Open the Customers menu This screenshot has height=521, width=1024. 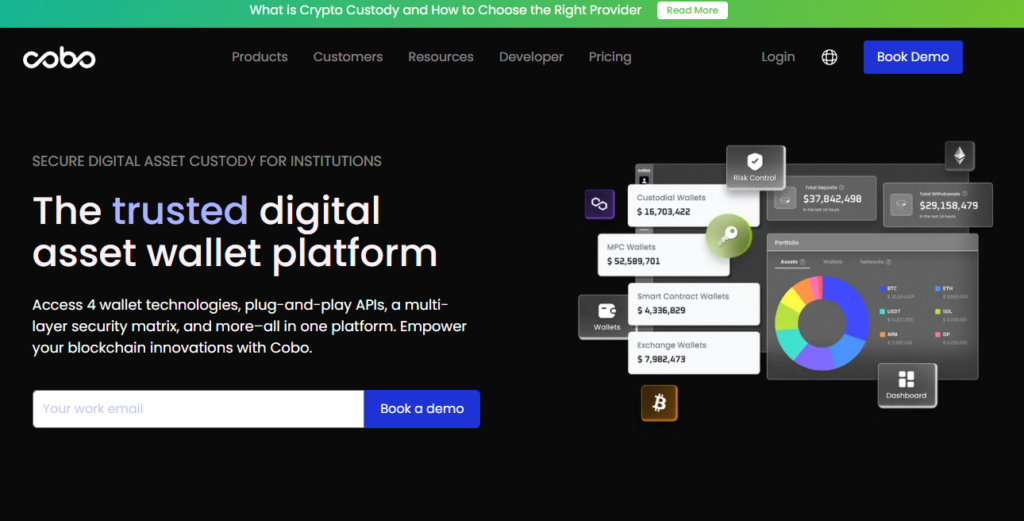(x=348, y=57)
